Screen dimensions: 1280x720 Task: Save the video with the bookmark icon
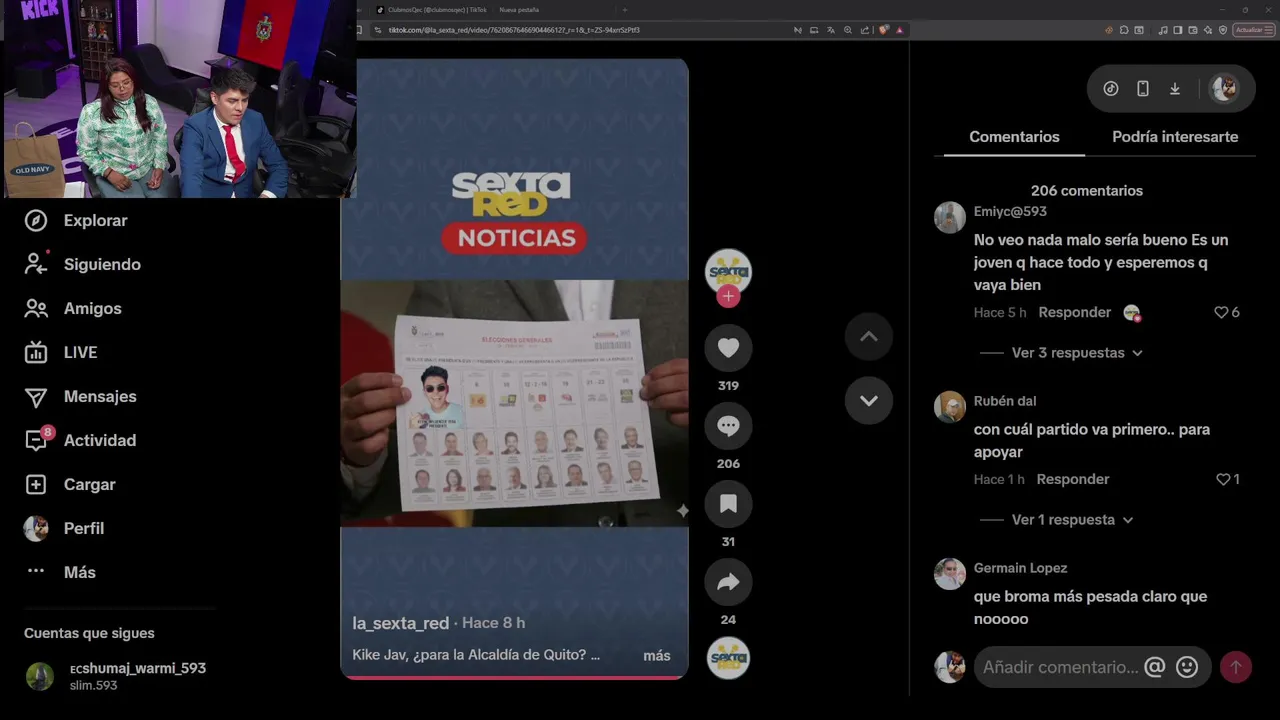pyautogui.click(x=728, y=504)
